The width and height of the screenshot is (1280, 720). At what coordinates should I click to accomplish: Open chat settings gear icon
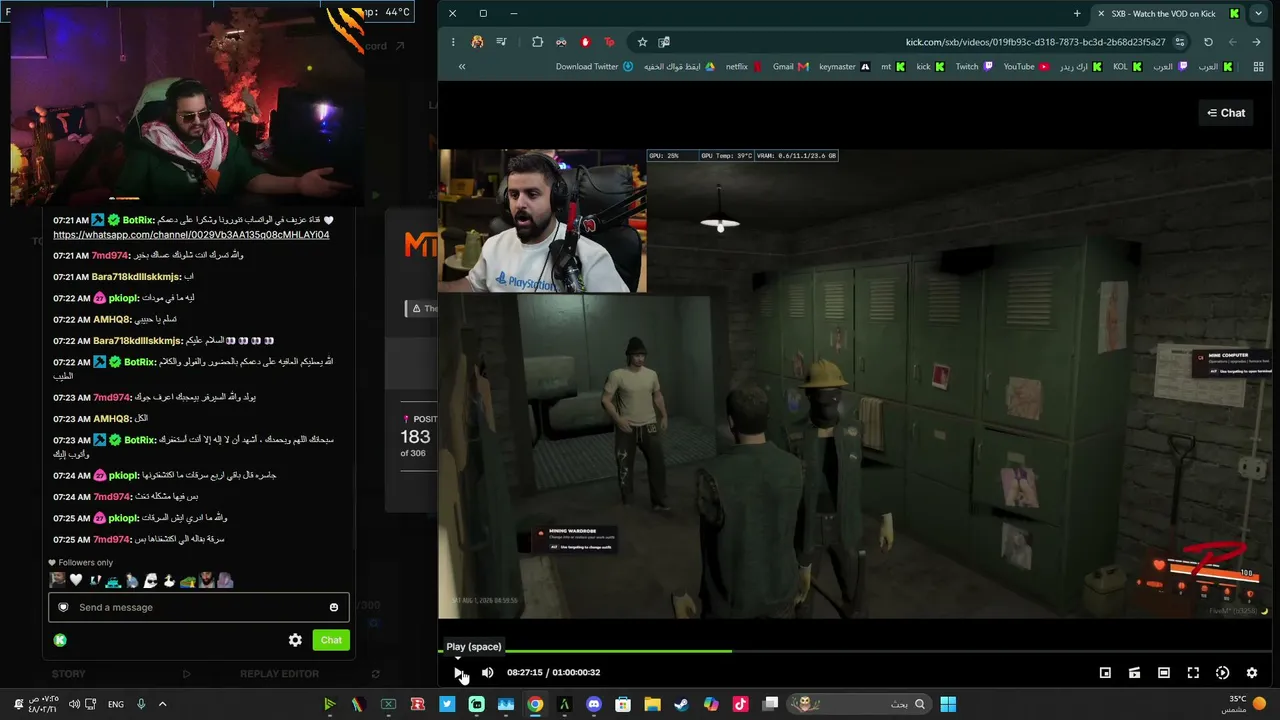pyautogui.click(x=295, y=640)
